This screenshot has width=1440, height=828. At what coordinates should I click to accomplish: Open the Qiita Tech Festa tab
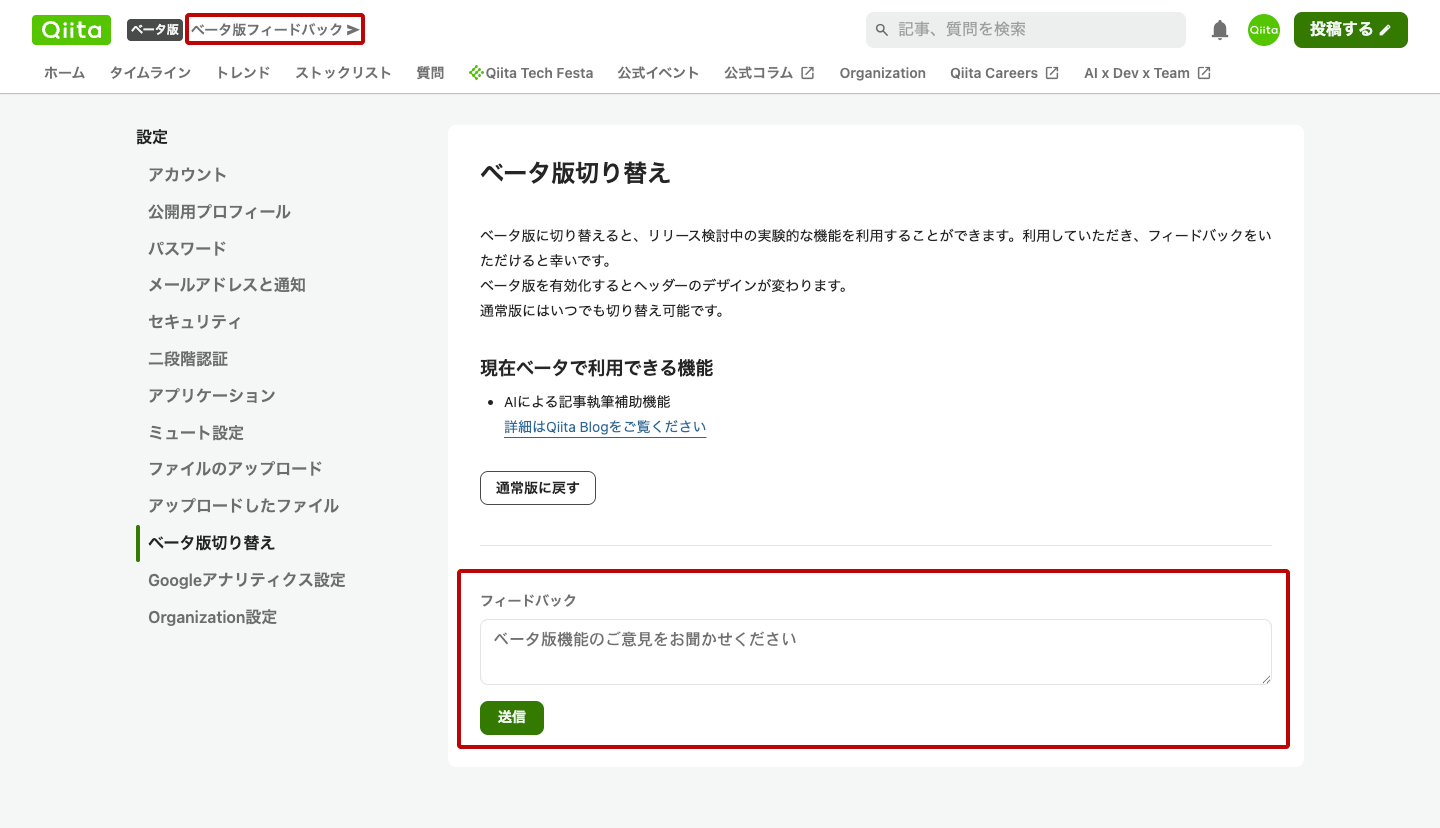tap(531, 73)
